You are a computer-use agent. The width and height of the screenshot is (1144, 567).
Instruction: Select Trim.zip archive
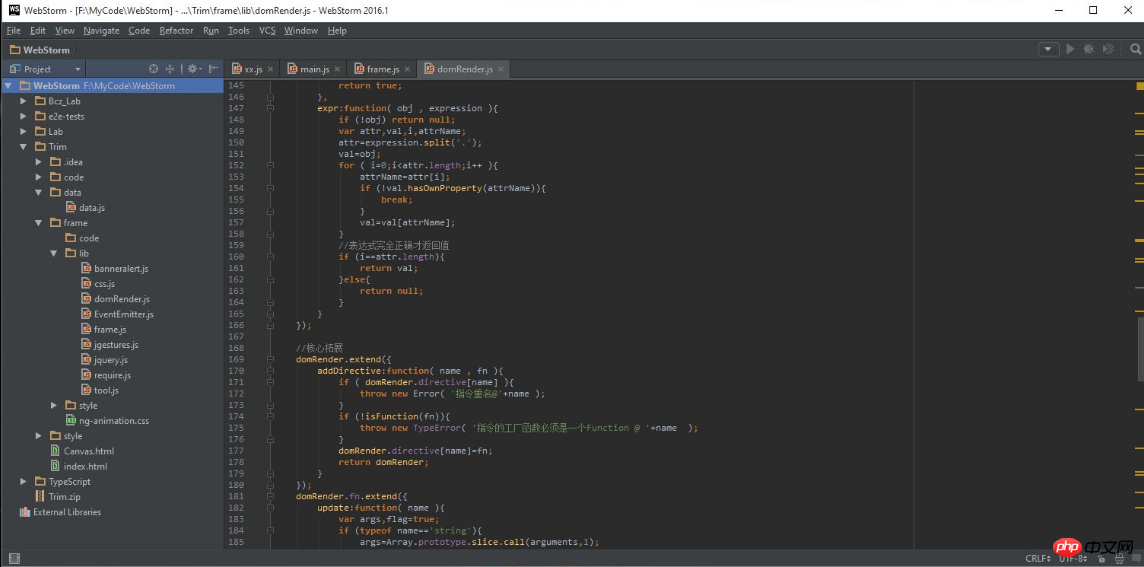click(58, 497)
